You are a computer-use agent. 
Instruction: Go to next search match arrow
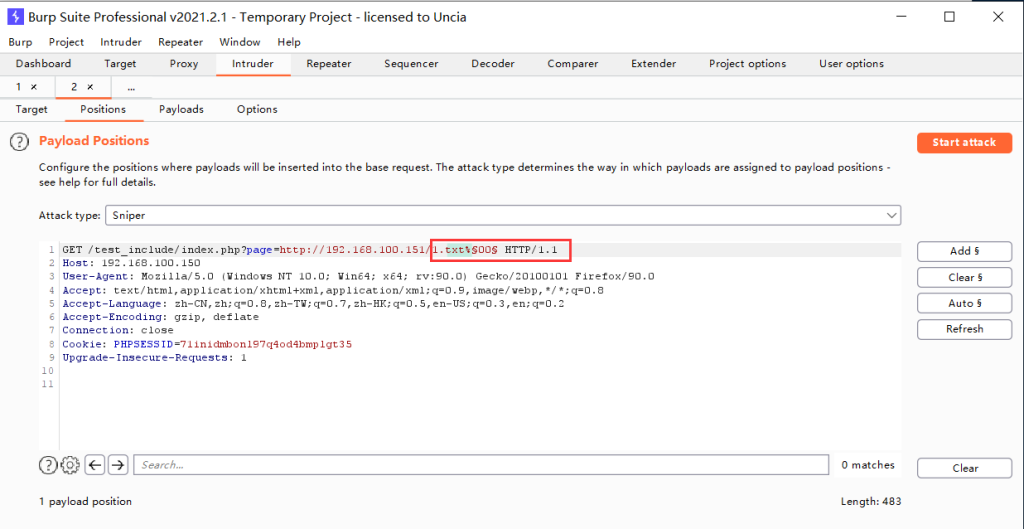(118, 464)
